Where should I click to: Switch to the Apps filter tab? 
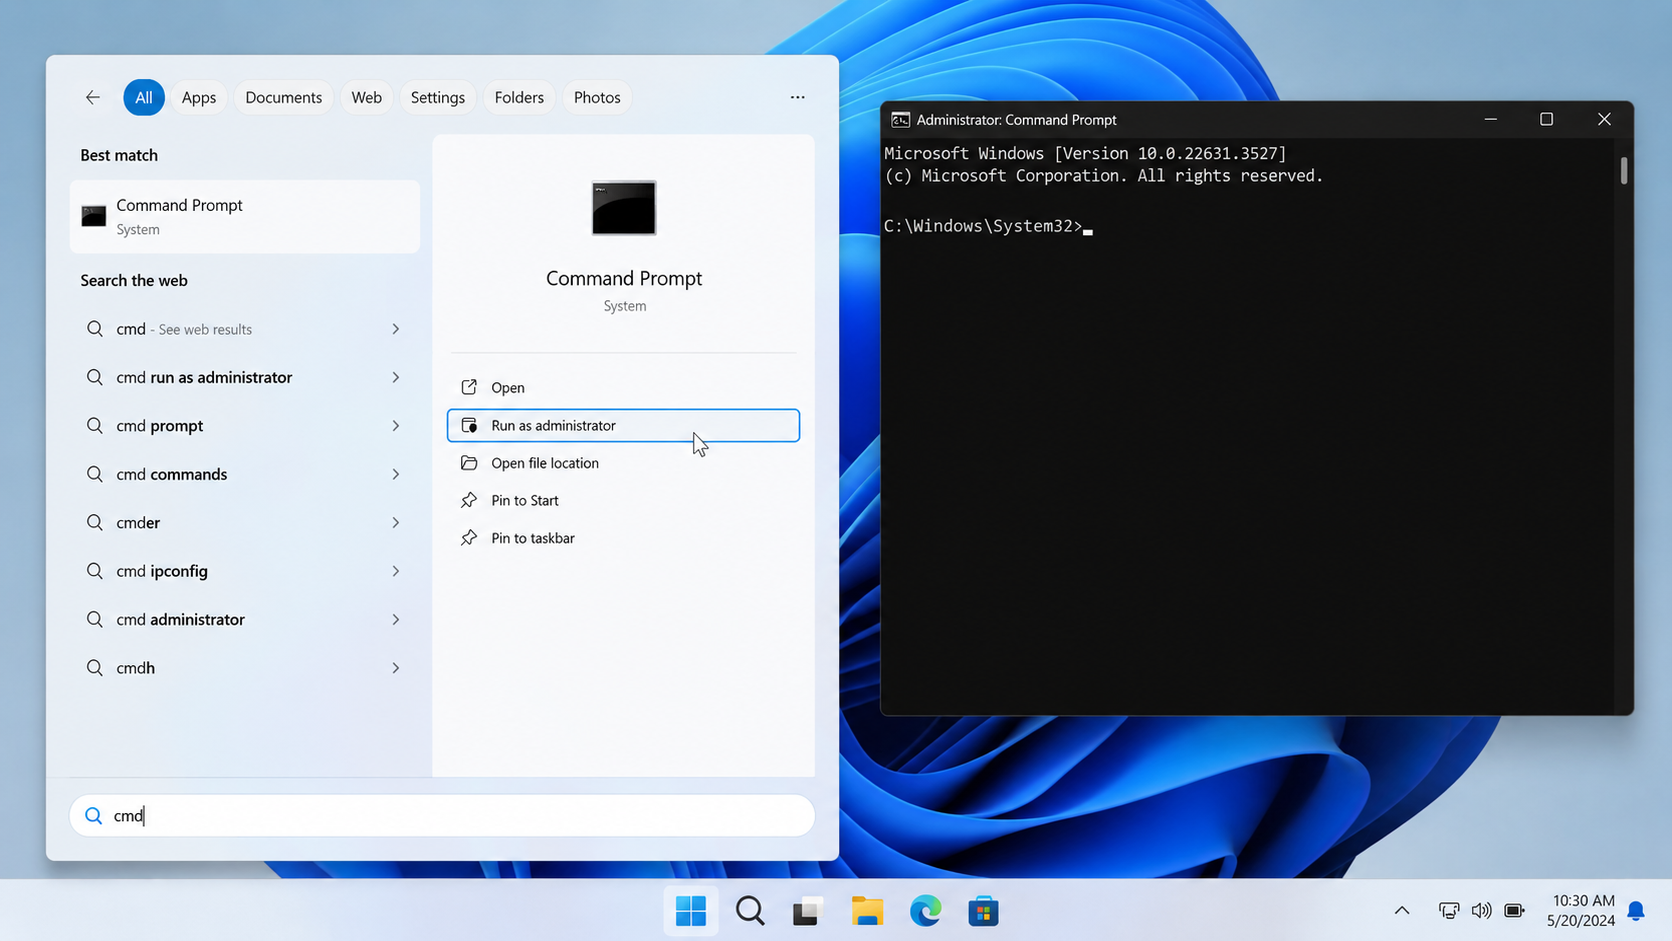[199, 97]
